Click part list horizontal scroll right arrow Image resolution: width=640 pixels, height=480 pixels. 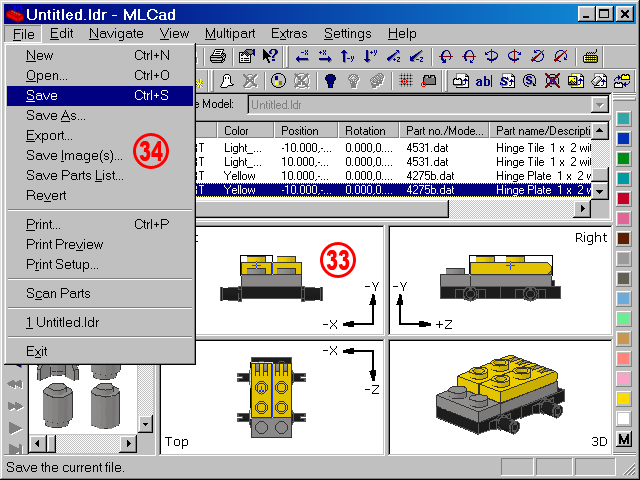tap(582, 209)
